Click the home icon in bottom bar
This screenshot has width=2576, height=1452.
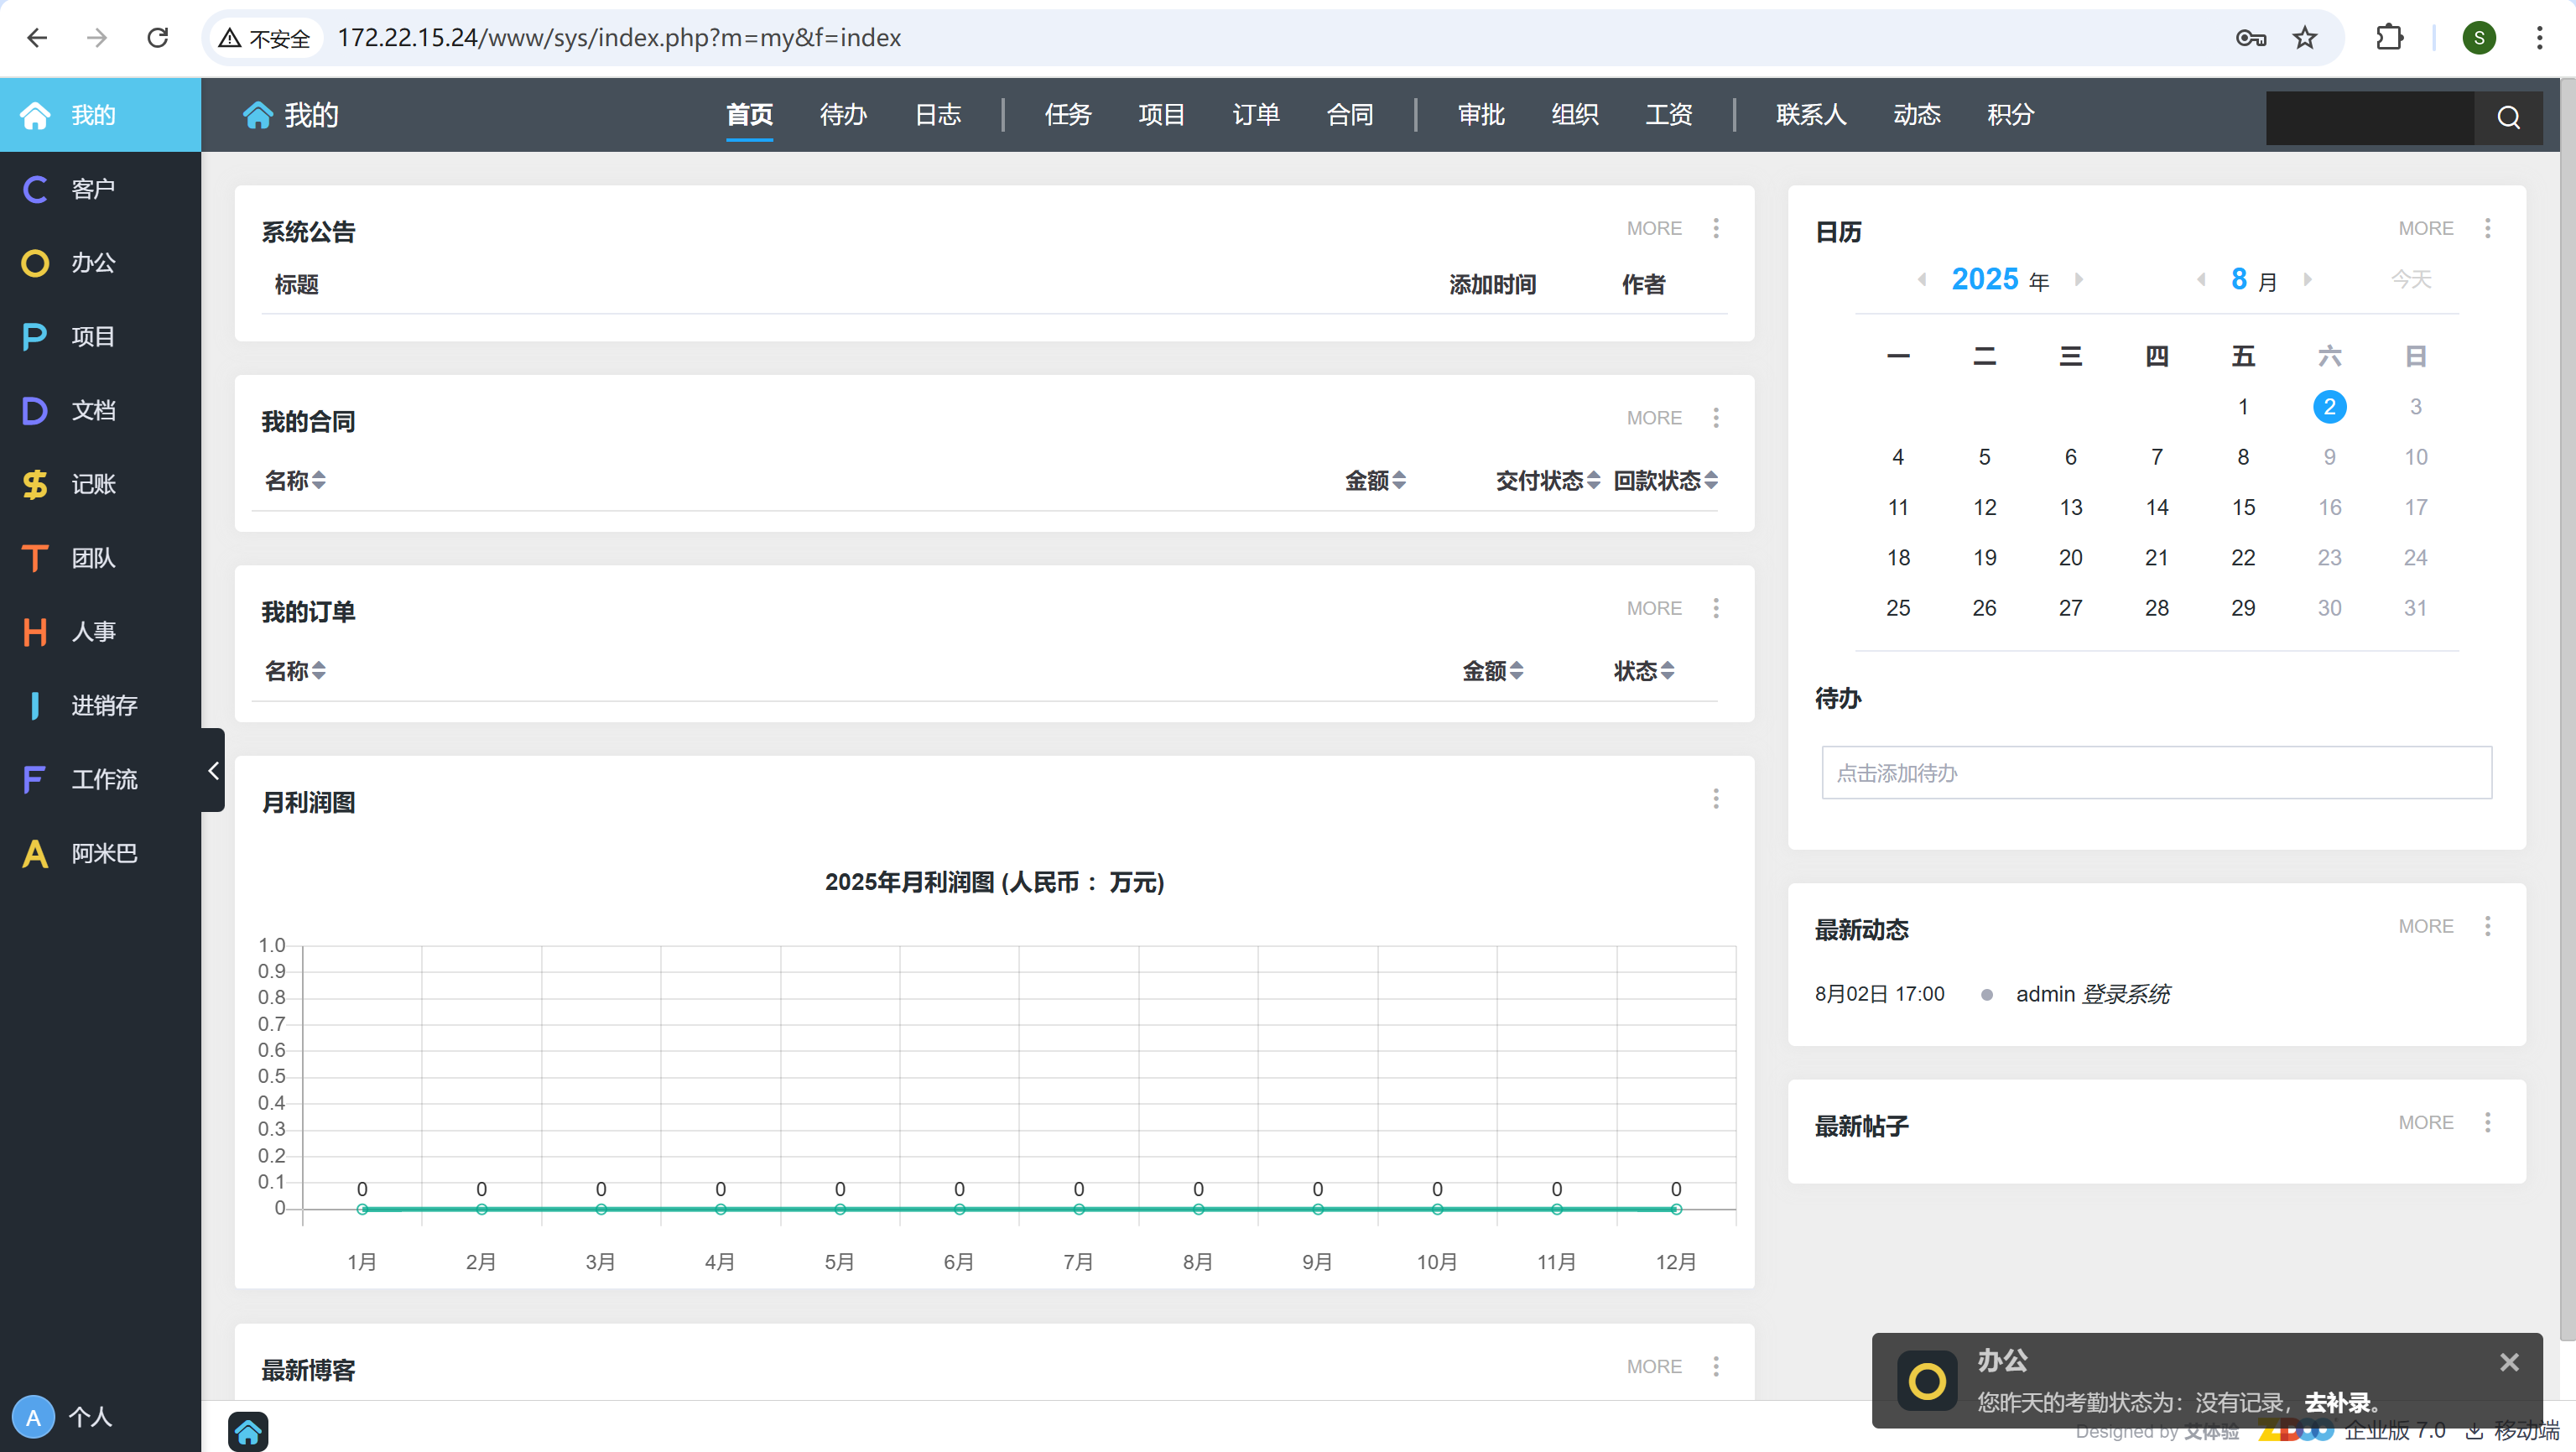pyautogui.click(x=248, y=1431)
